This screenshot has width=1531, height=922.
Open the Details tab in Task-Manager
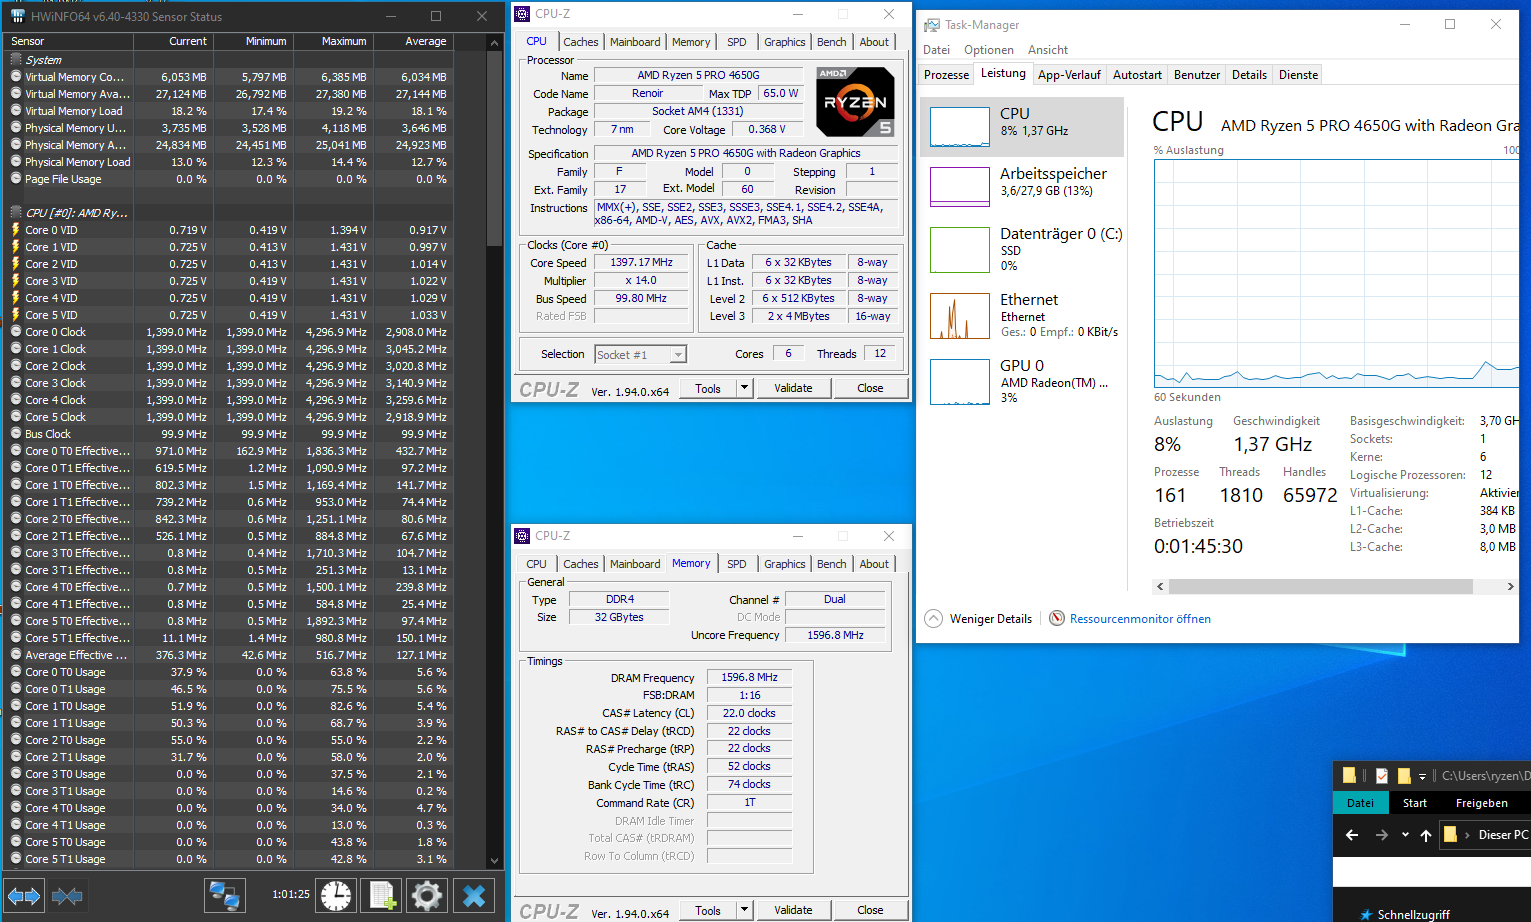click(1249, 75)
